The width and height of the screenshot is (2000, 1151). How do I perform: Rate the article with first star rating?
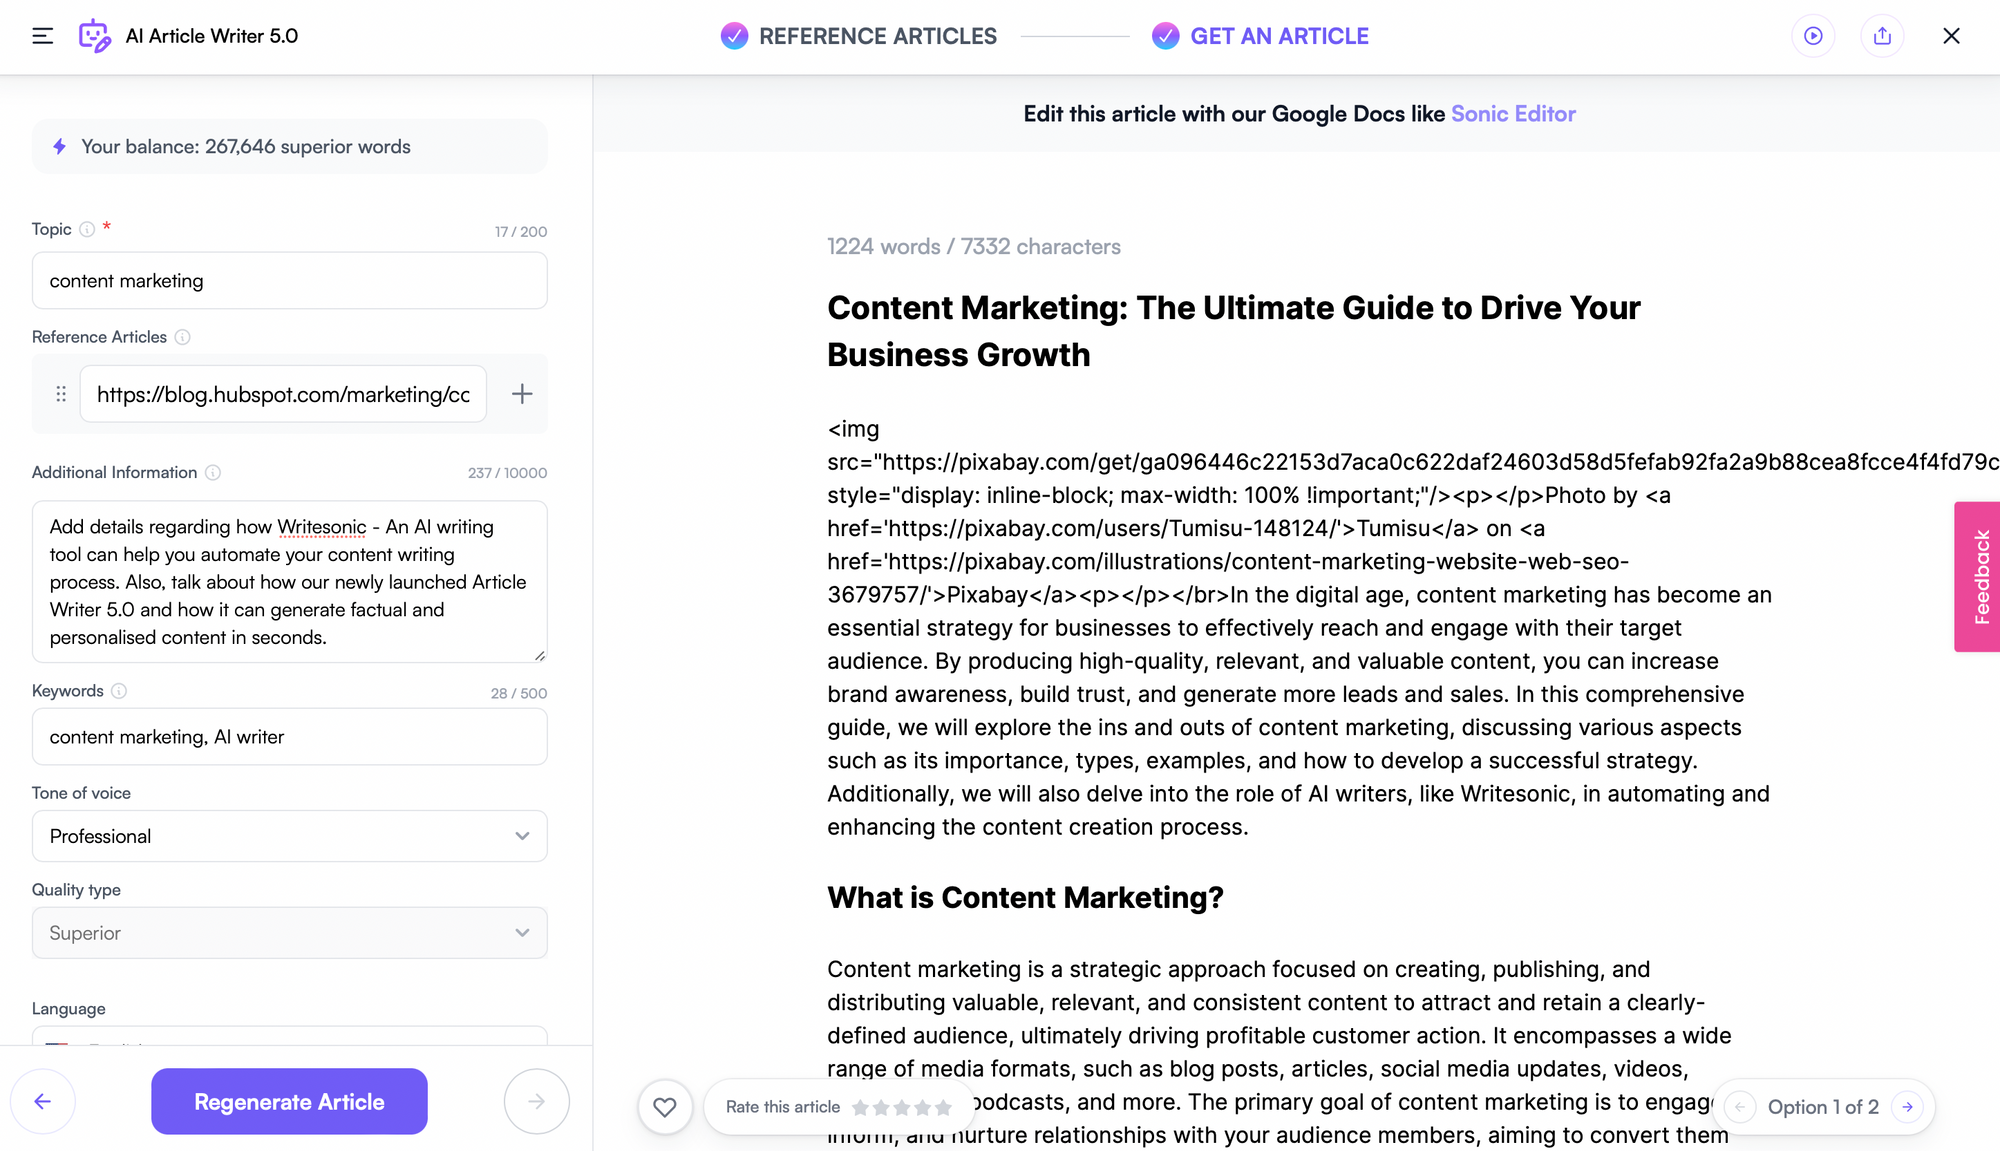[x=861, y=1107]
